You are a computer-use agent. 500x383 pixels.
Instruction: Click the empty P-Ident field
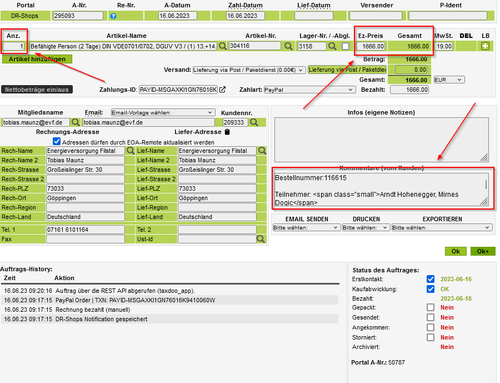click(448, 16)
